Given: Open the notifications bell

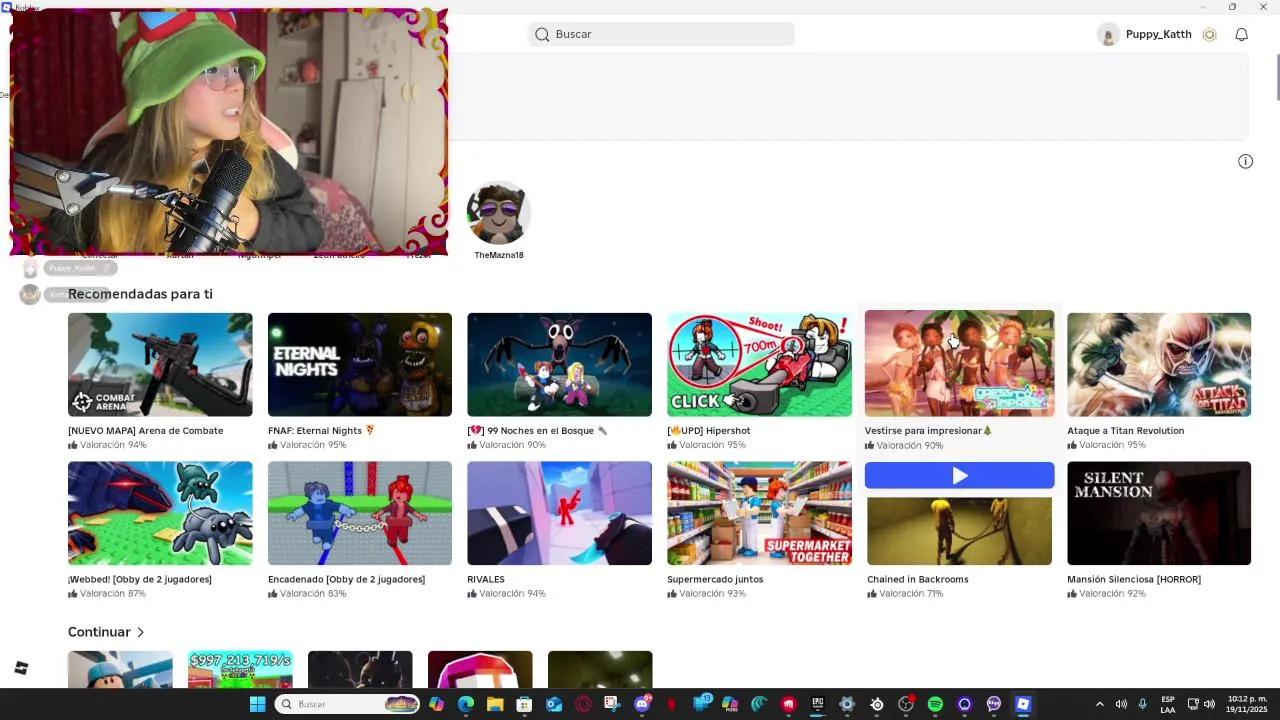Looking at the screenshot, I should click(x=1241, y=34).
